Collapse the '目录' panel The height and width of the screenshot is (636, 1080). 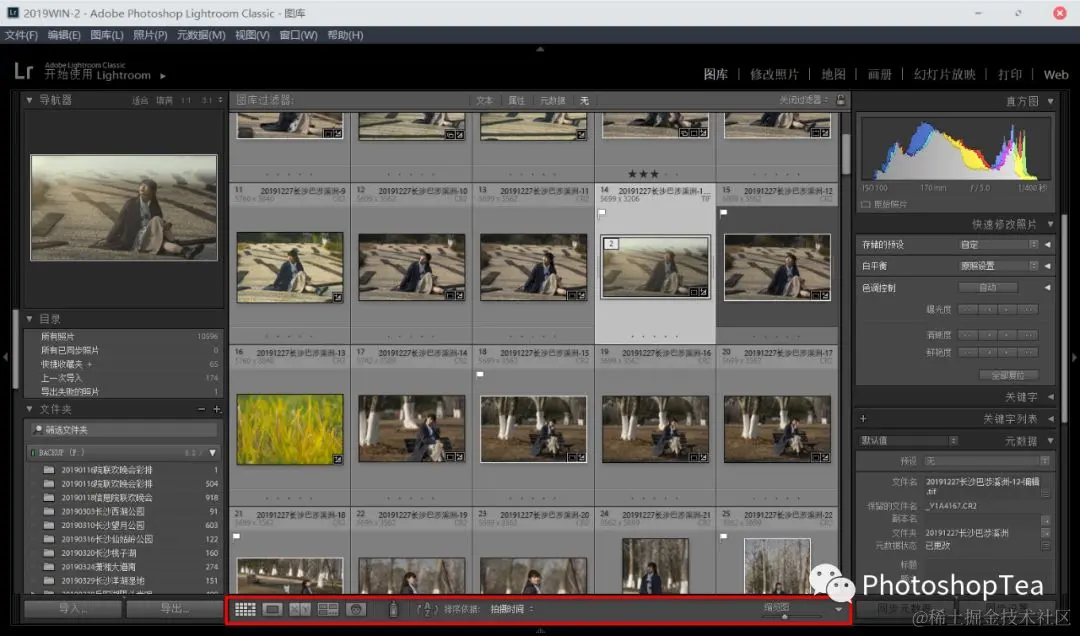click(x=30, y=319)
